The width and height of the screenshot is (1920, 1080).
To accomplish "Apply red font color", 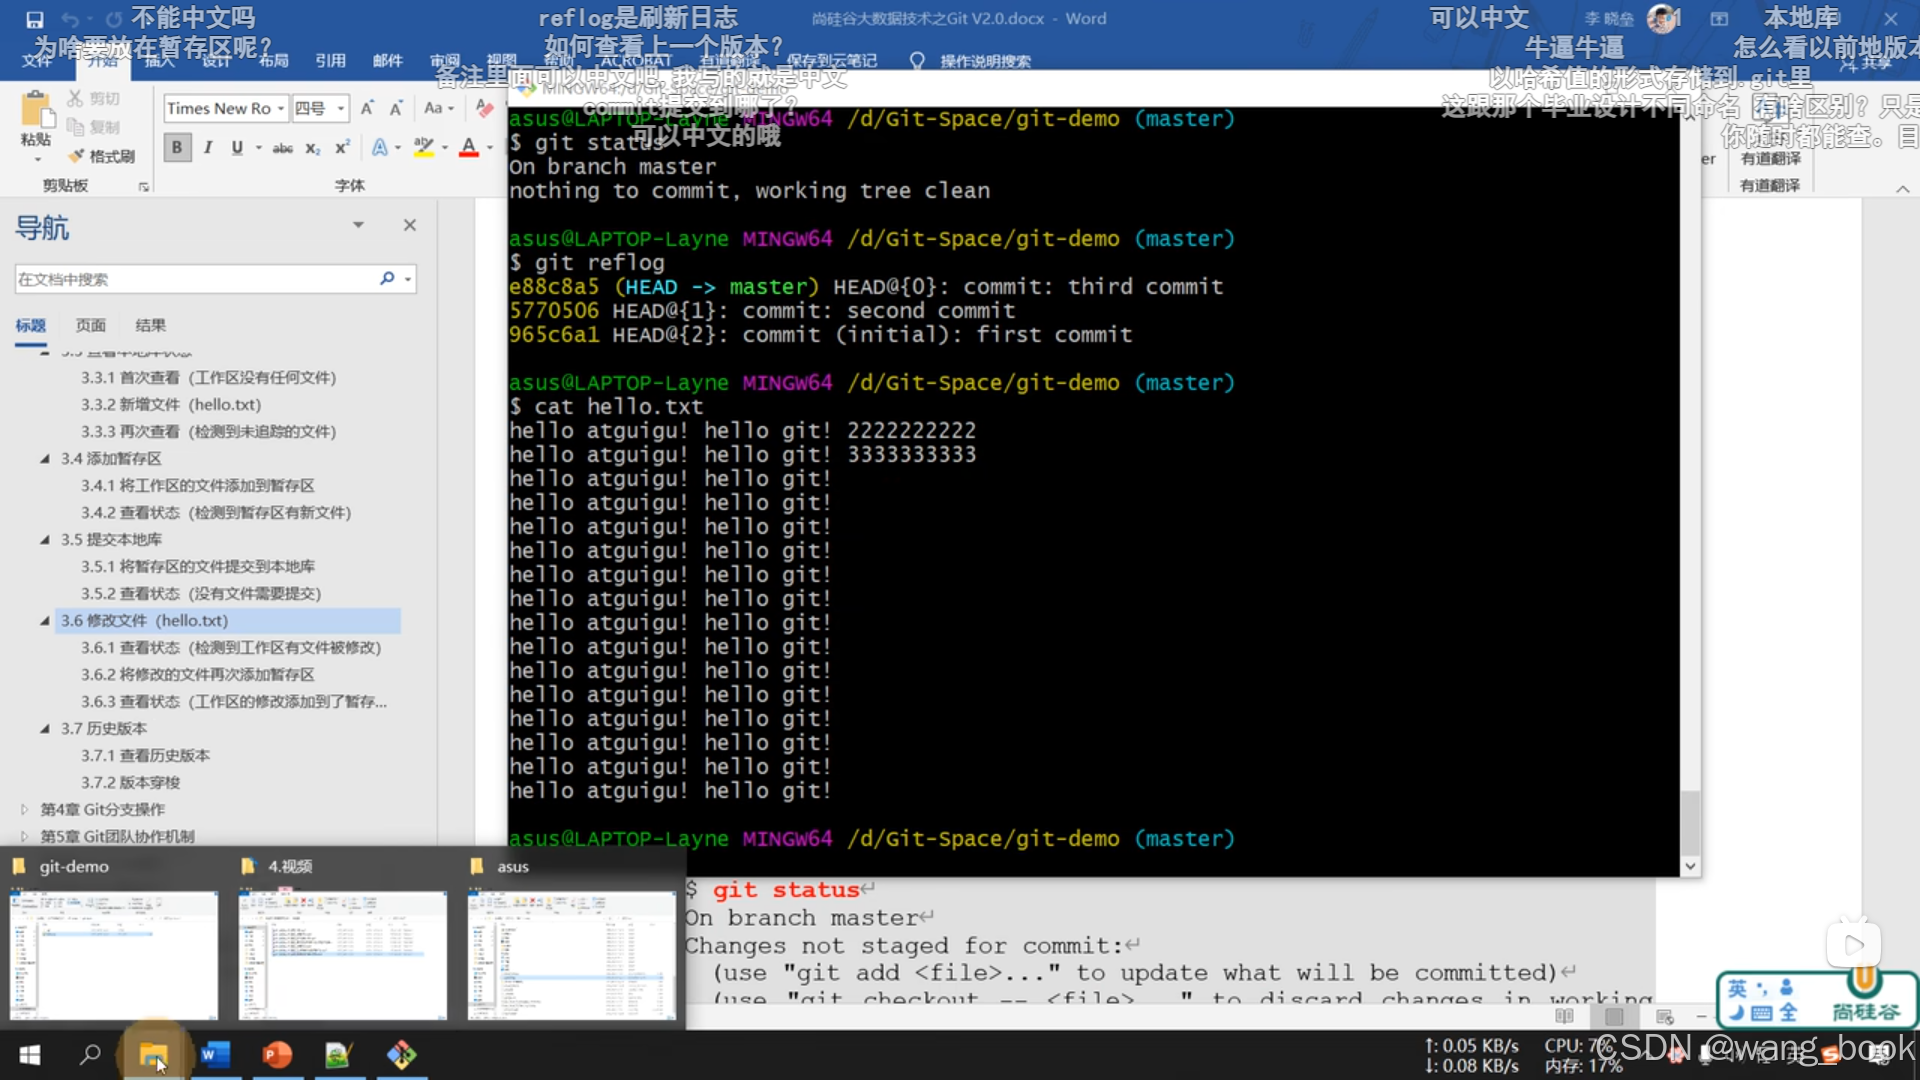I will click(469, 148).
